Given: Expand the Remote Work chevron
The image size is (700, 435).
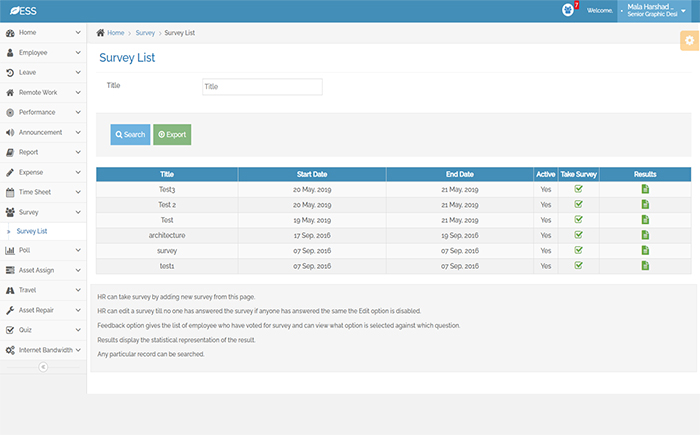Looking at the screenshot, I should [x=78, y=92].
